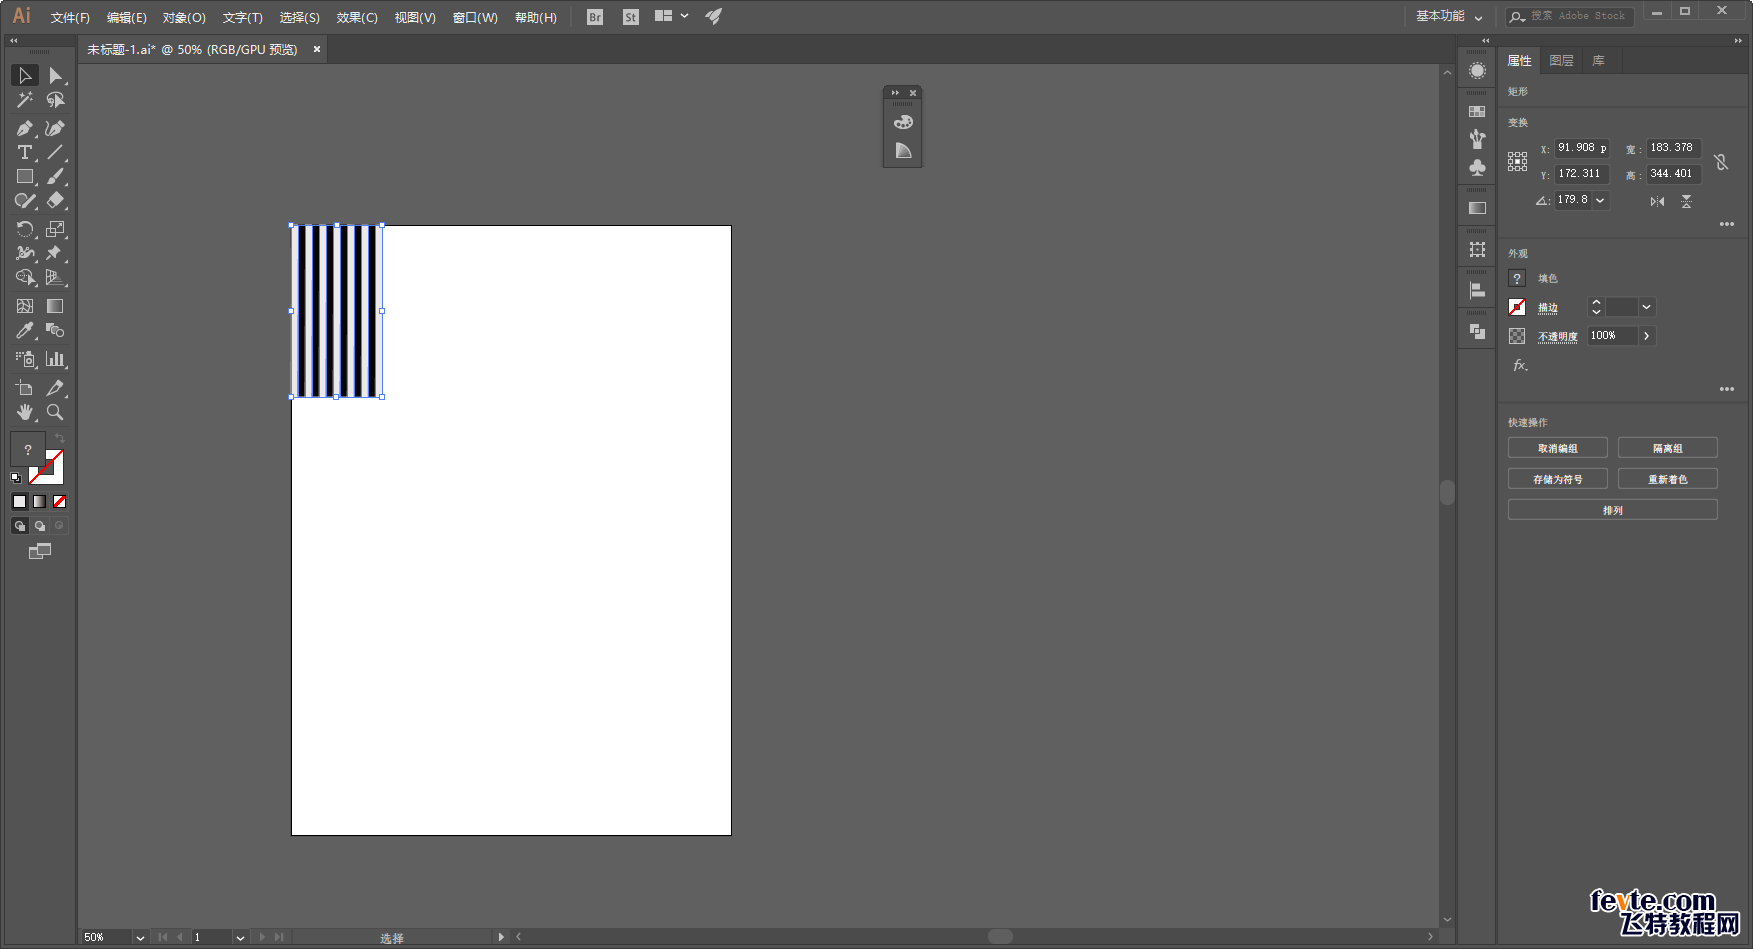Set fill mode to None
Screen dimensions: 1753x949
click(x=60, y=502)
